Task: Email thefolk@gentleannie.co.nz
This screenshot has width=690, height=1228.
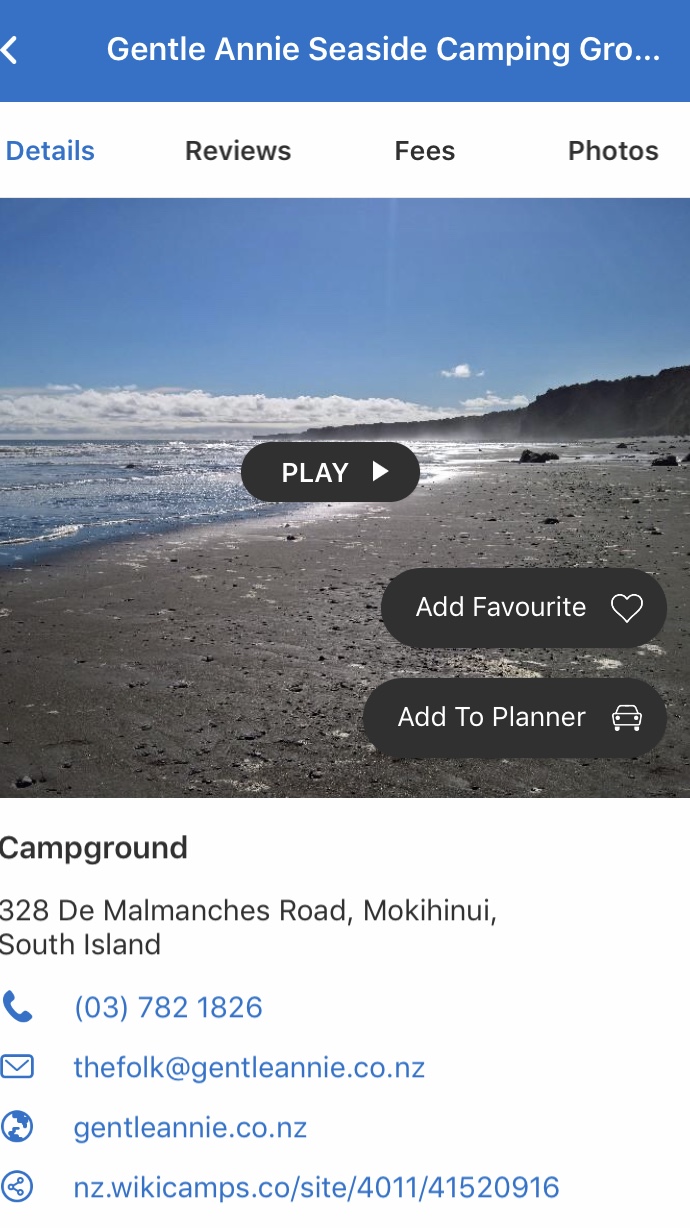Action: pyautogui.click(x=249, y=1067)
